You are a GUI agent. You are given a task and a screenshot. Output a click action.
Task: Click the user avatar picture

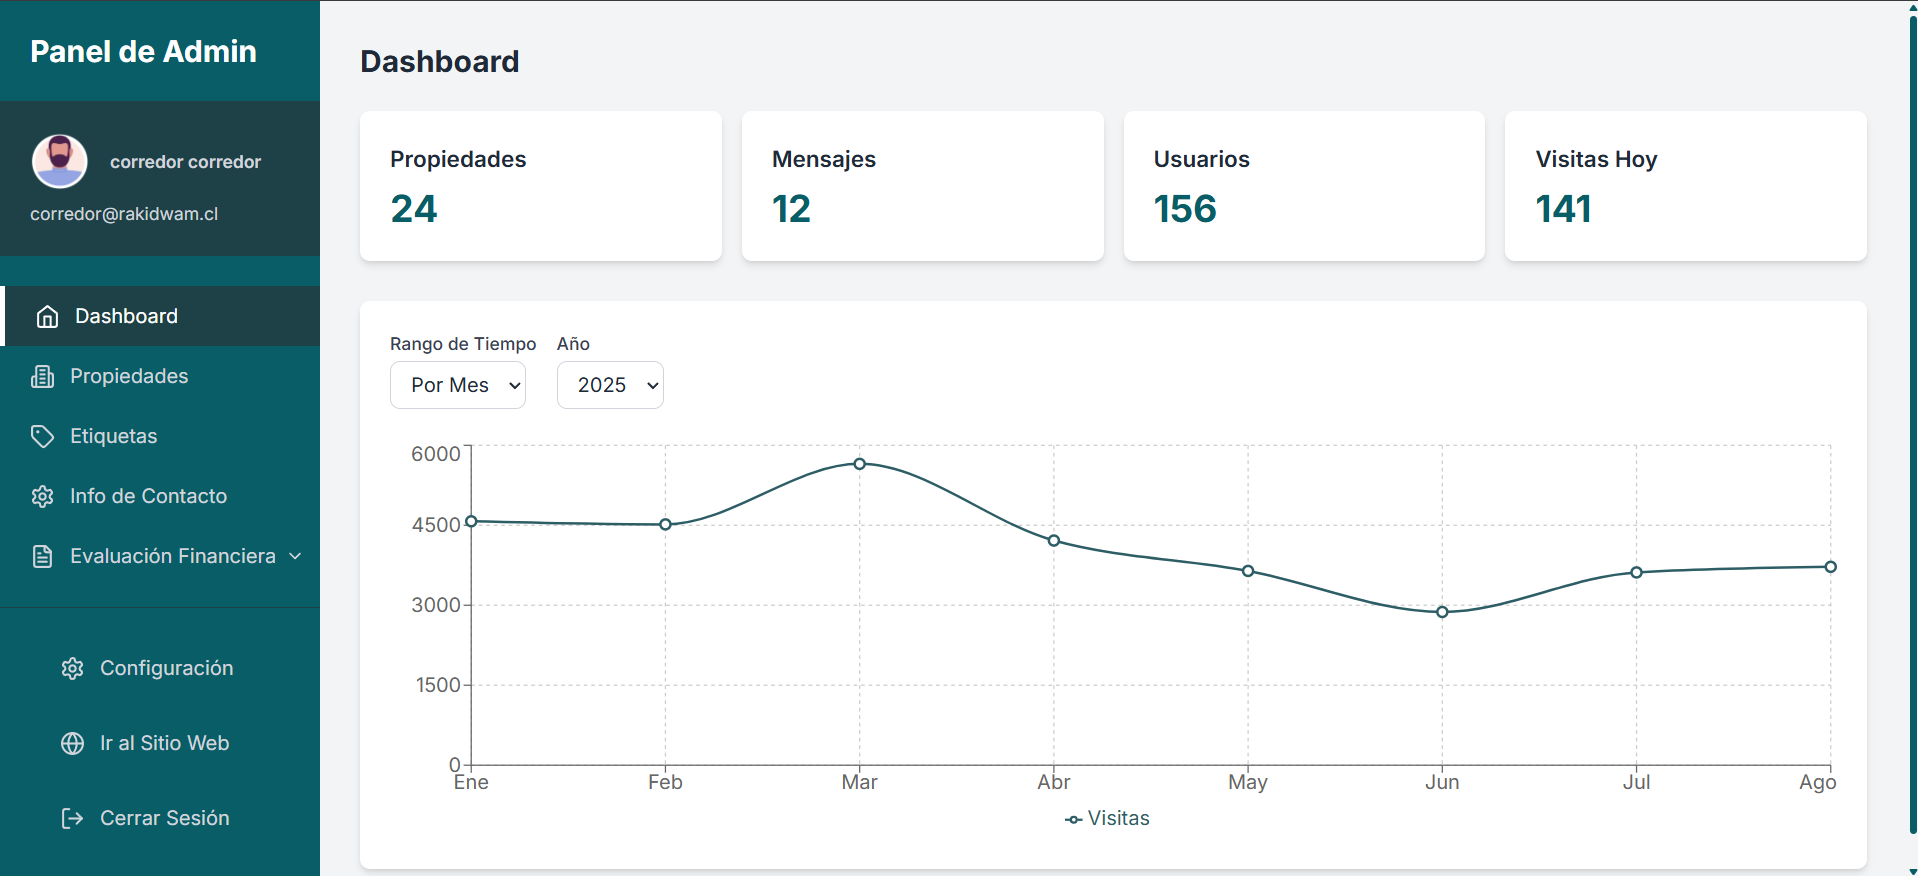click(x=60, y=161)
